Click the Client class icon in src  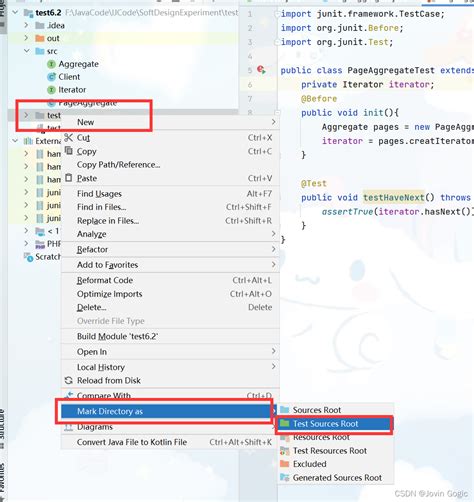pos(51,77)
